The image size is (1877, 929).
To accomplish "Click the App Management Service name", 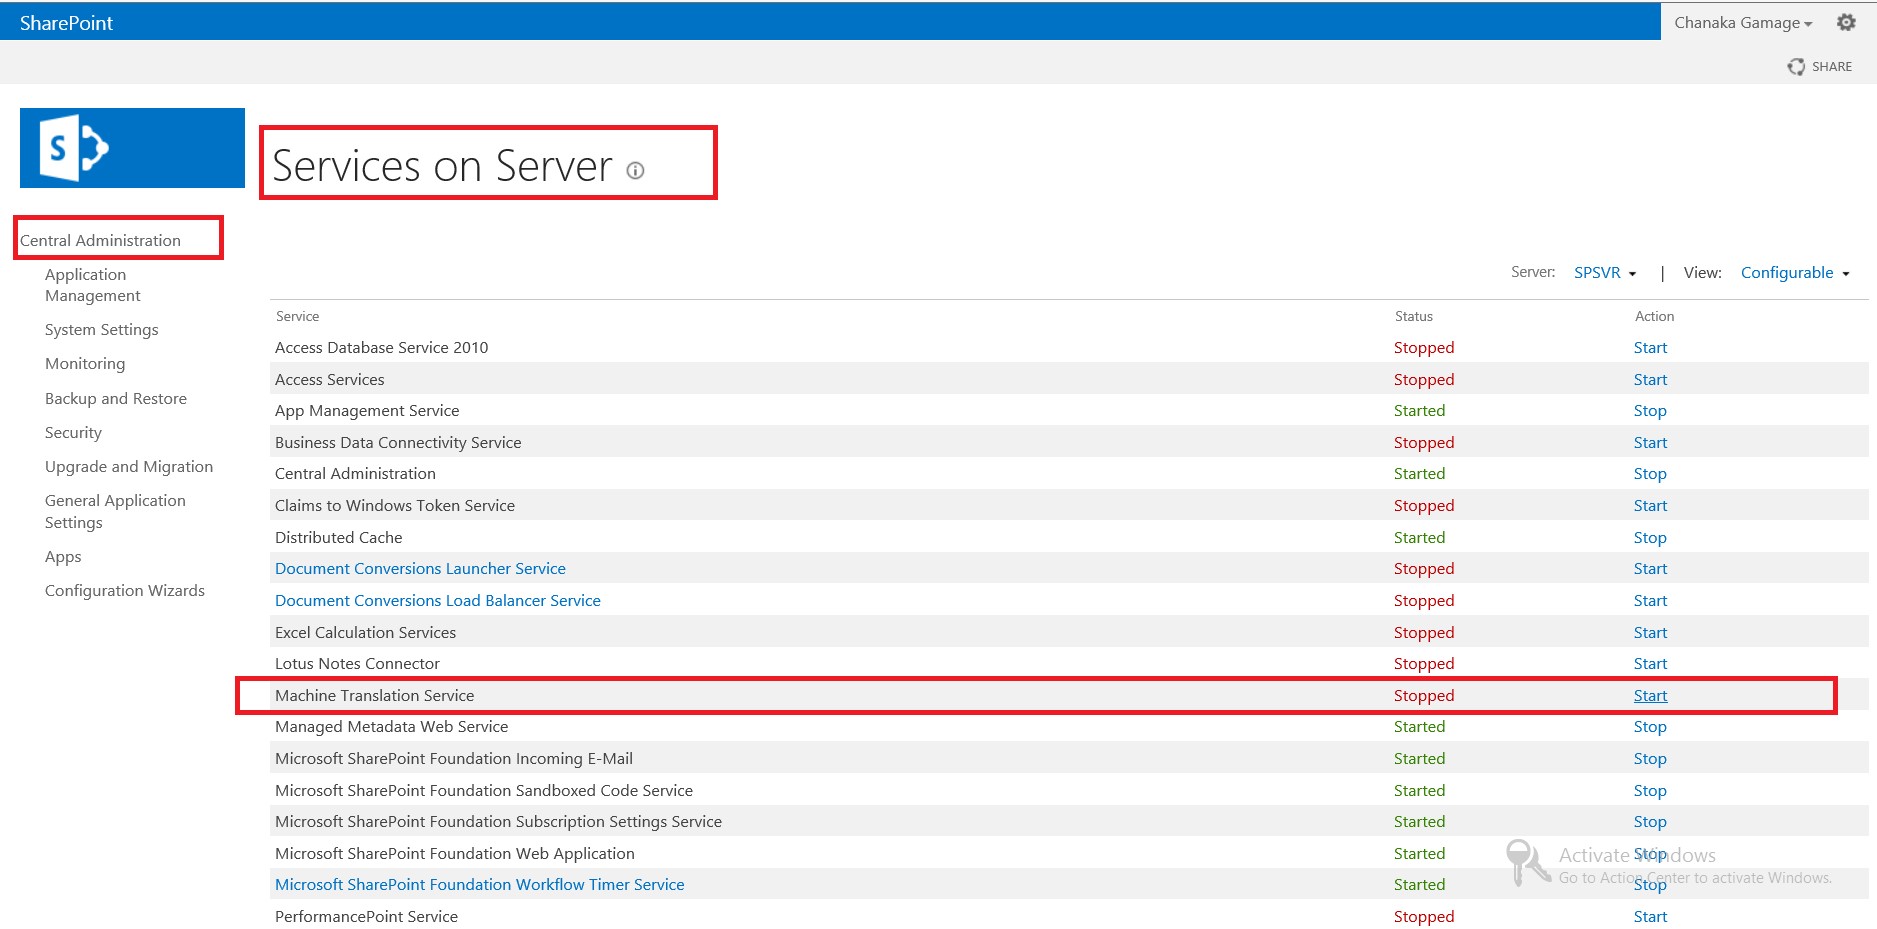I will [x=367, y=410].
